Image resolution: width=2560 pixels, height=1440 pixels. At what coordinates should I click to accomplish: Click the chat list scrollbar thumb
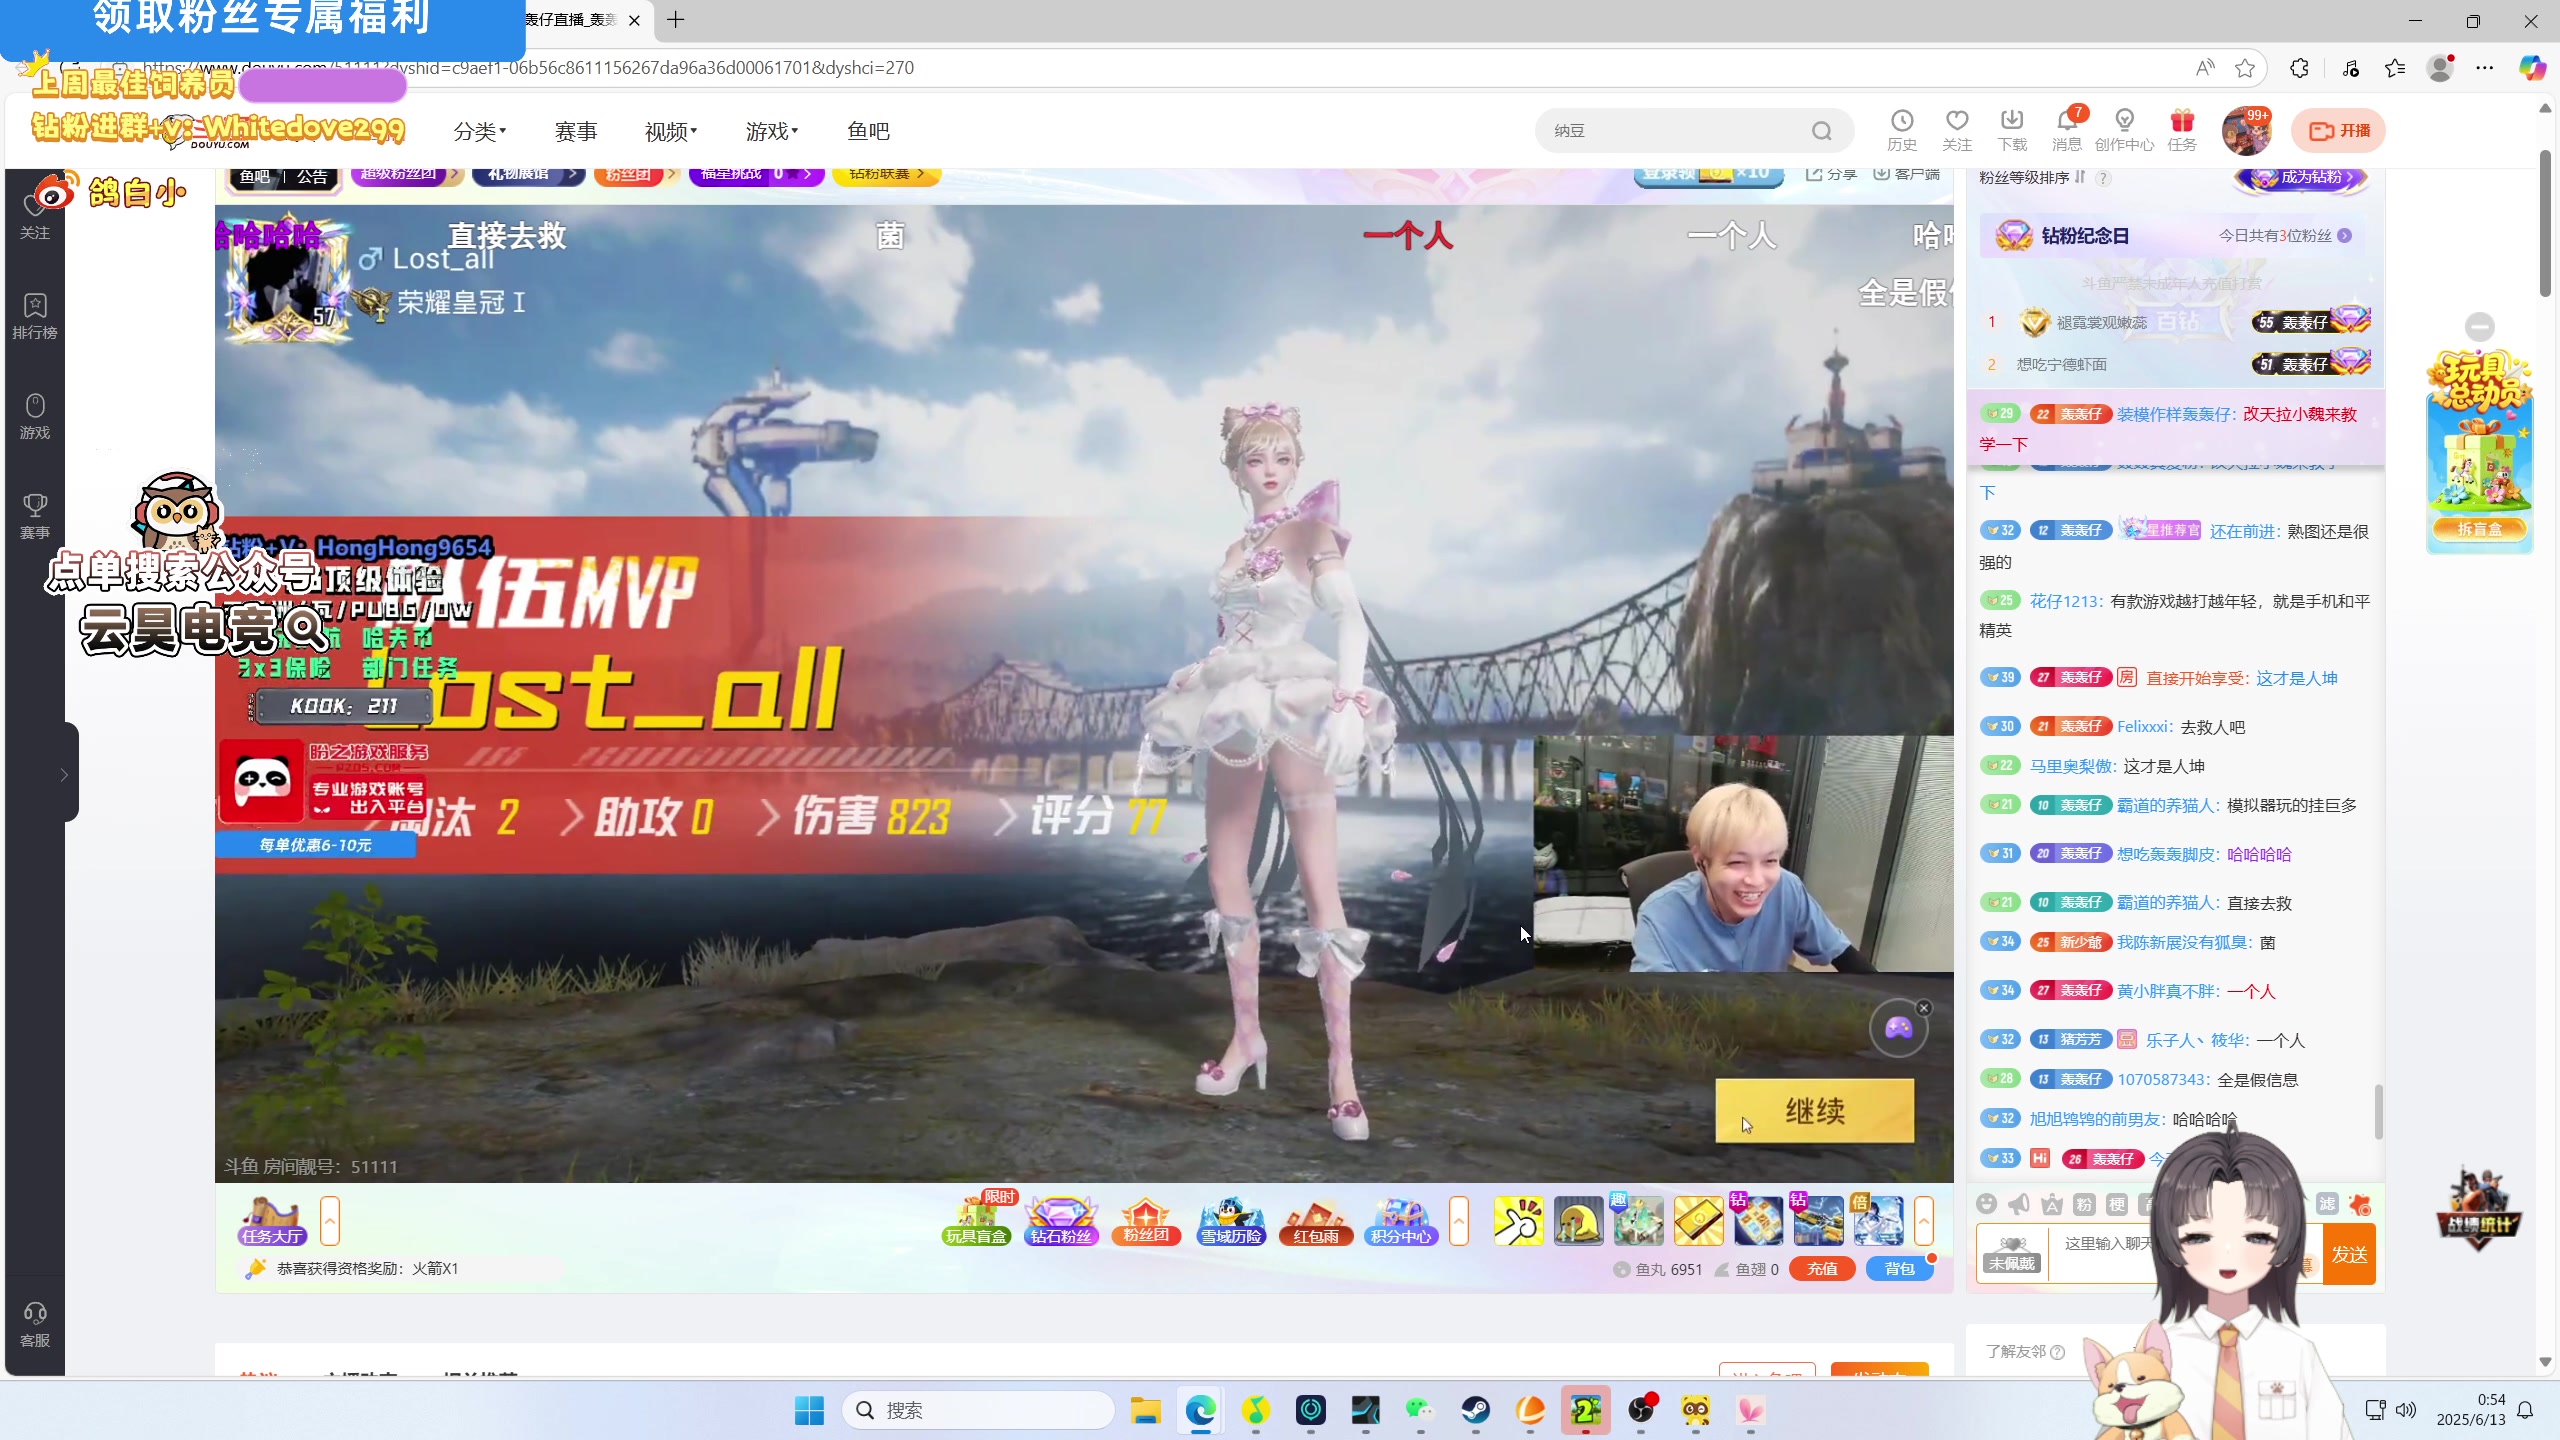2378,1111
